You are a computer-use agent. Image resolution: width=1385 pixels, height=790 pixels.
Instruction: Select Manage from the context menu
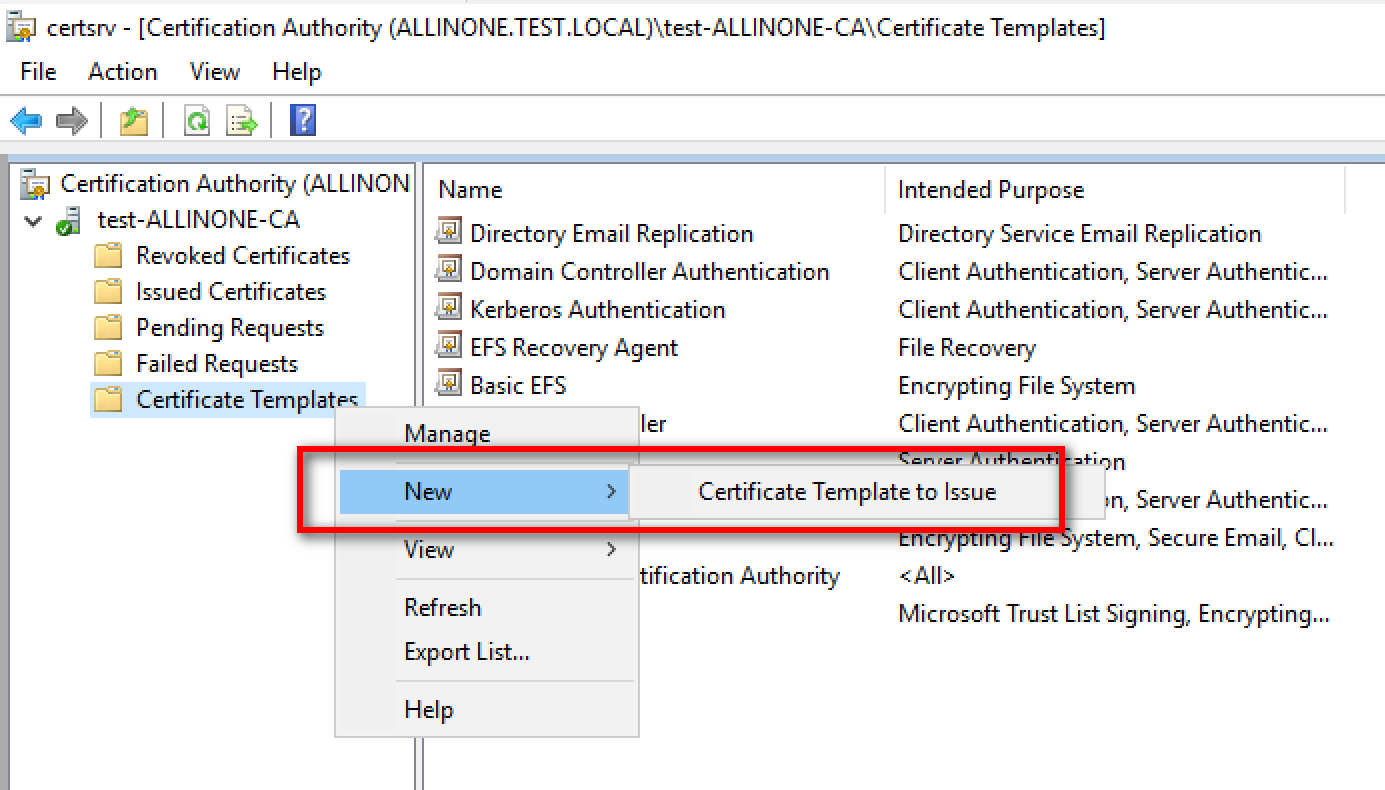coord(447,434)
